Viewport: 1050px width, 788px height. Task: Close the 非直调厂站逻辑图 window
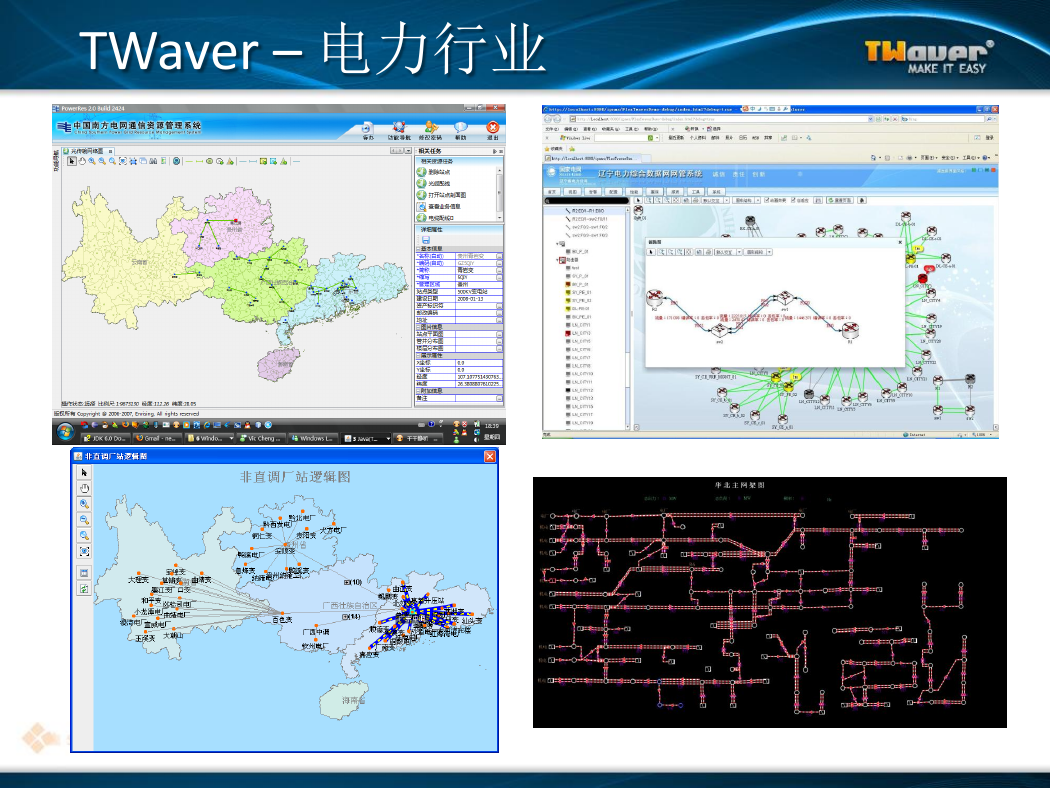tap(490, 456)
